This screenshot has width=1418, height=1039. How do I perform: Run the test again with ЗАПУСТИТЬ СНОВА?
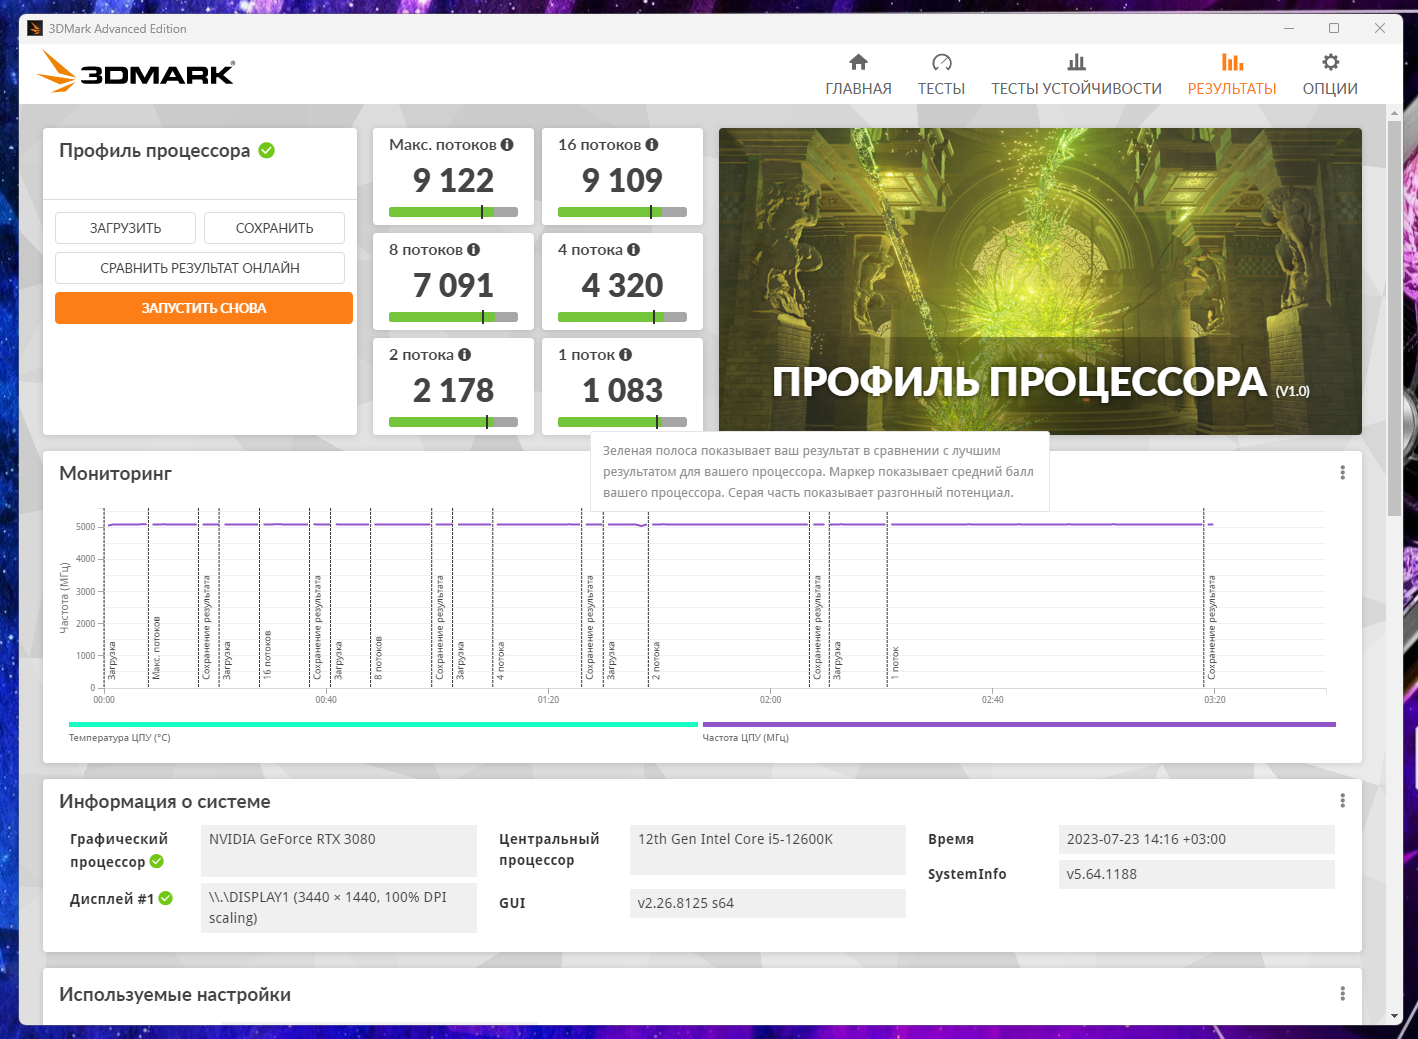204,308
